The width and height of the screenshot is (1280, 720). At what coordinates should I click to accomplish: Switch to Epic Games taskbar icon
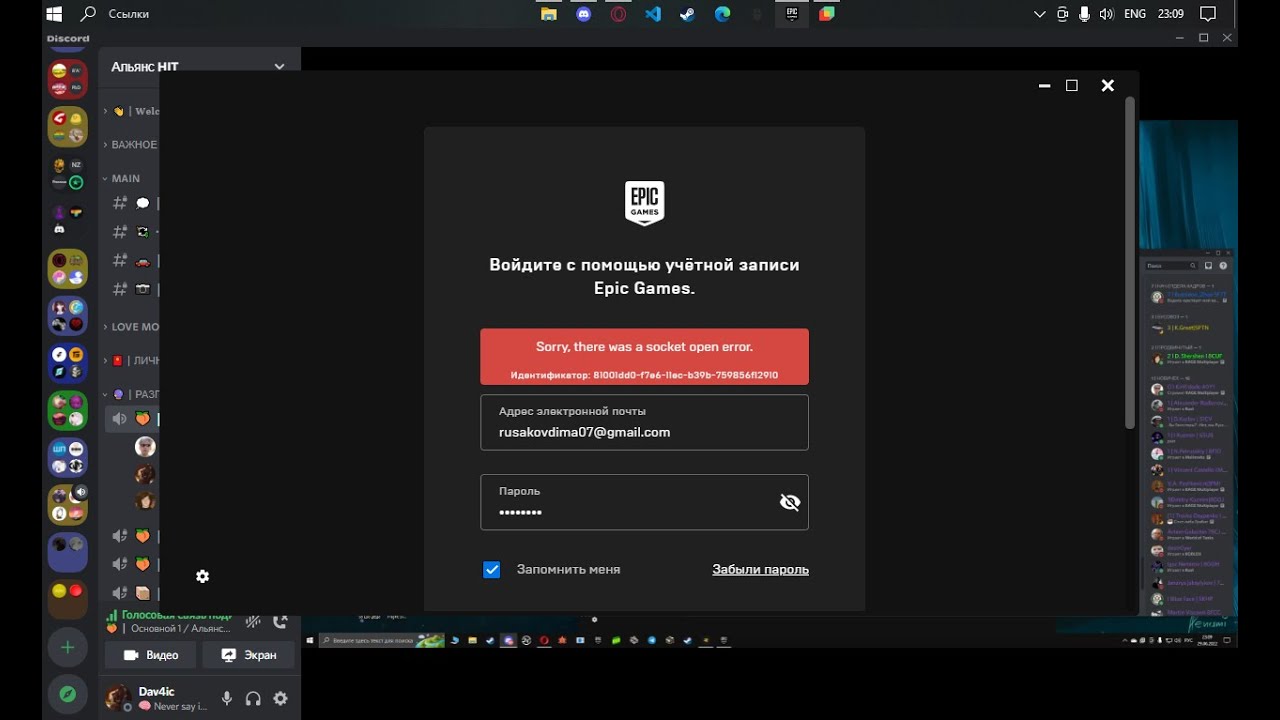click(792, 14)
